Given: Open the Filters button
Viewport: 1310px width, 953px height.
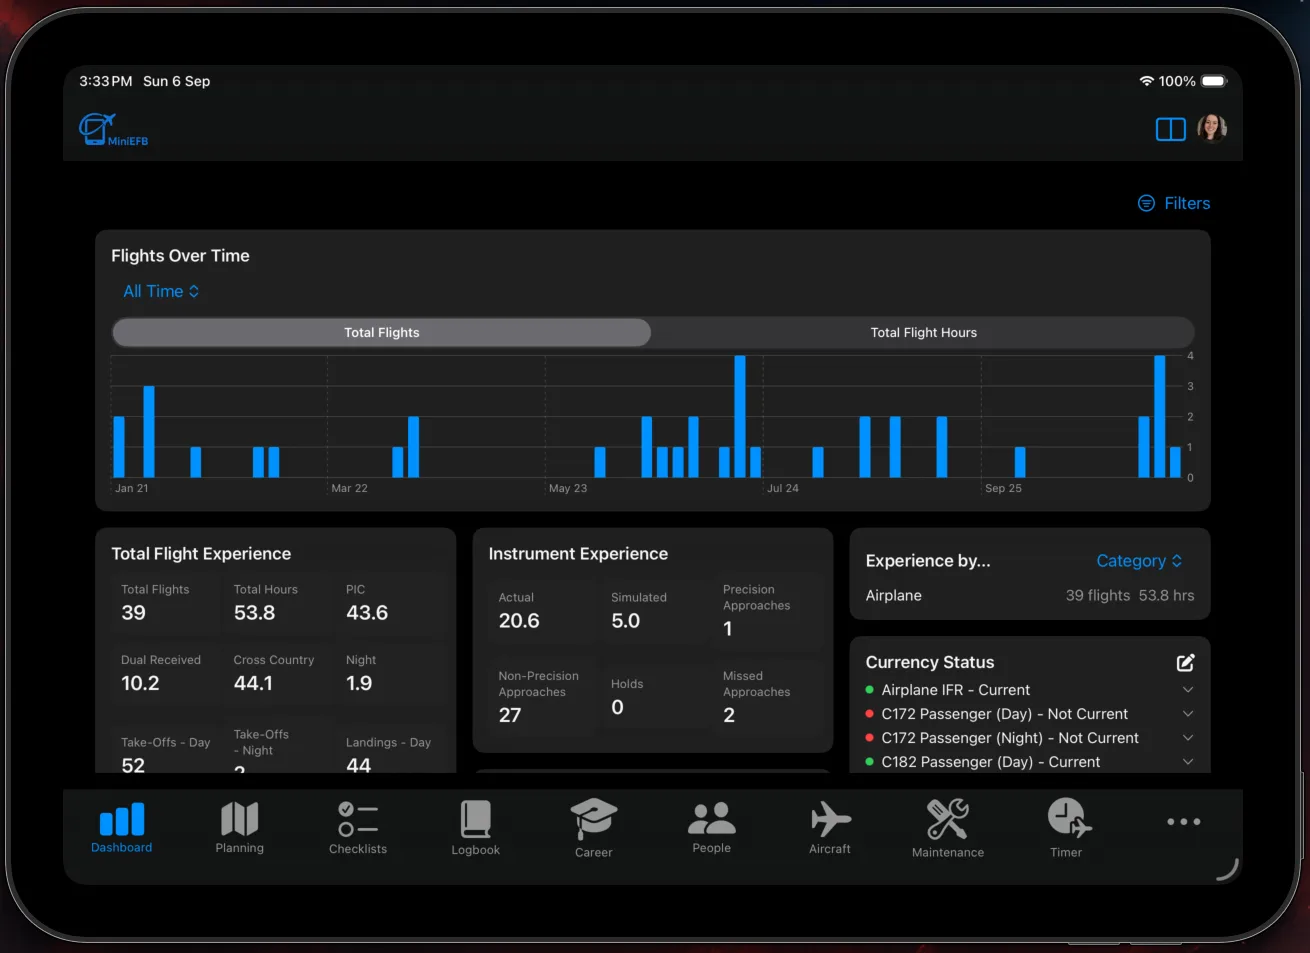Looking at the screenshot, I should pos(1174,203).
